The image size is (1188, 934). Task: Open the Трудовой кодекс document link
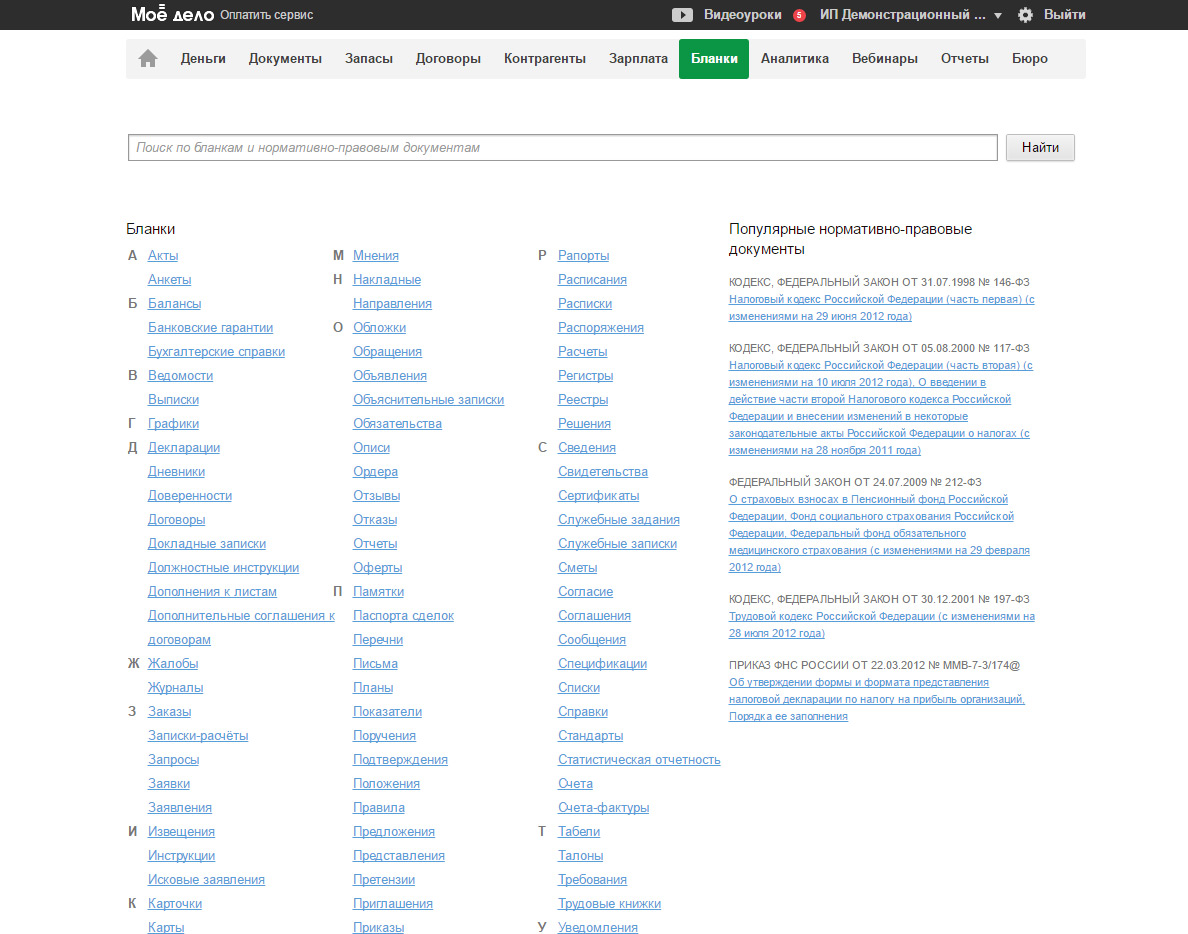pos(881,617)
